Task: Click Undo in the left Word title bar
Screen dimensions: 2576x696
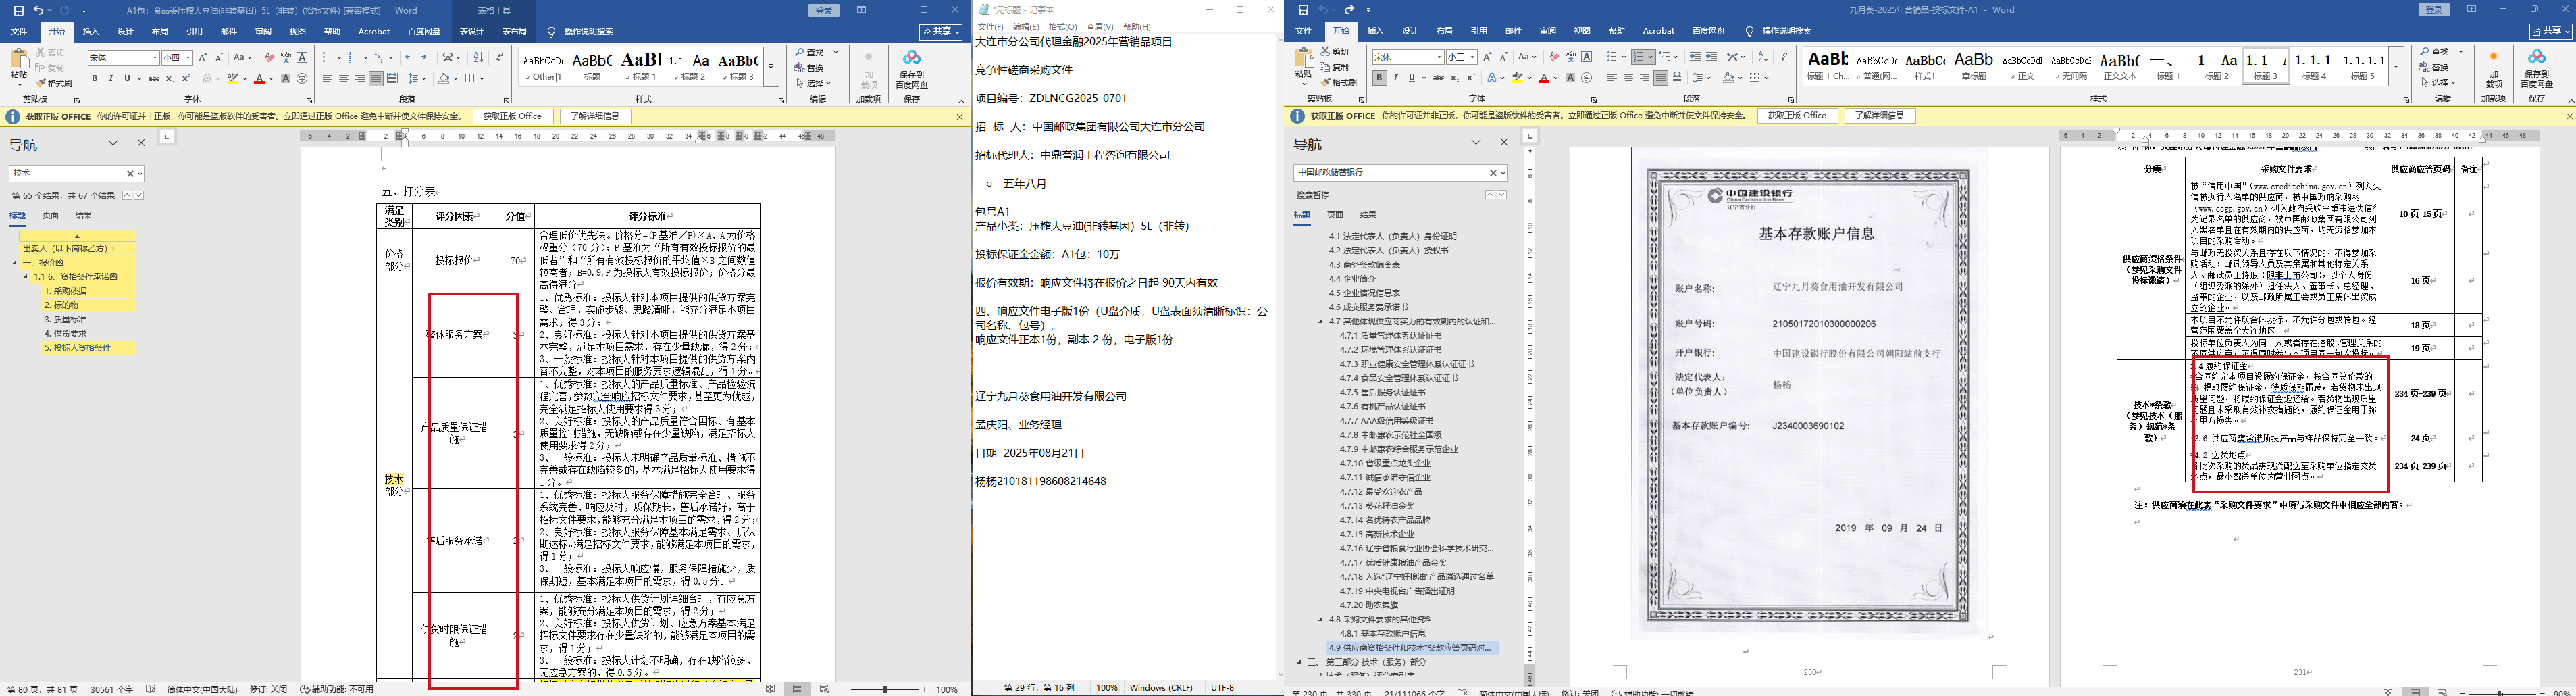Action: click(38, 10)
